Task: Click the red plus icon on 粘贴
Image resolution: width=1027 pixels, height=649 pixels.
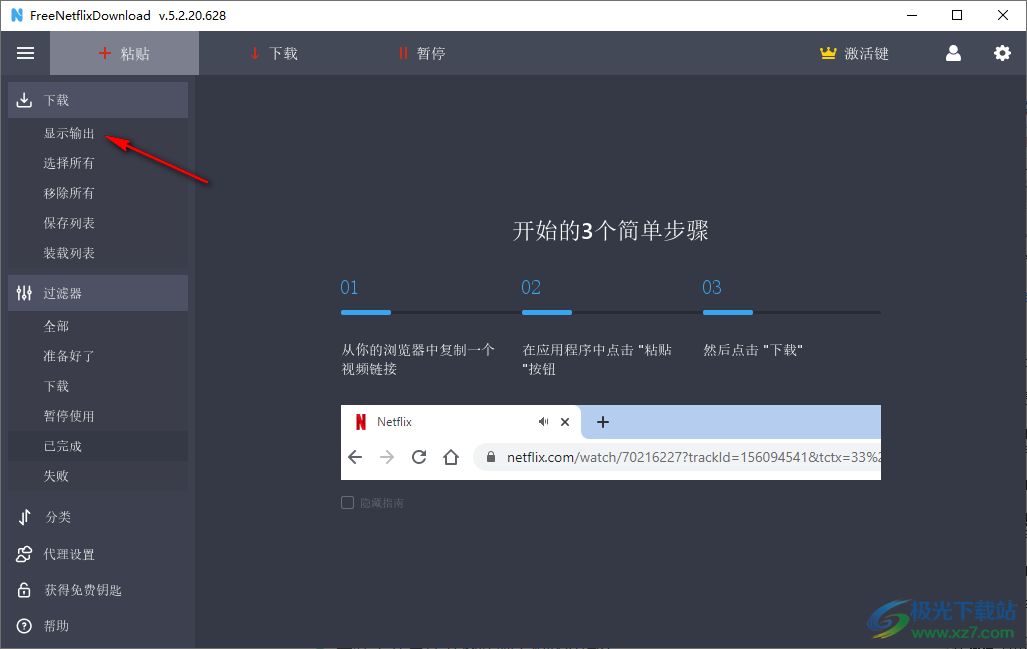Action: (105, 53)
